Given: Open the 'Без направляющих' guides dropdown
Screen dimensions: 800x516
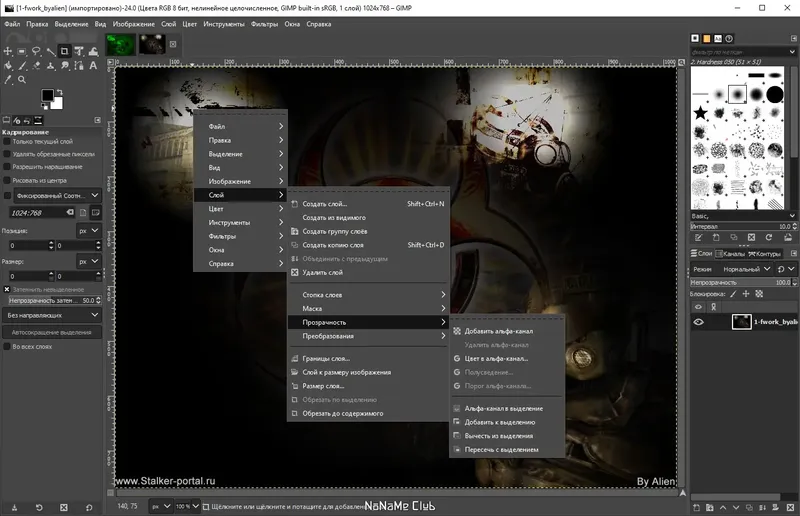Looking at the screenshot, I should click(x=52, y=315).
